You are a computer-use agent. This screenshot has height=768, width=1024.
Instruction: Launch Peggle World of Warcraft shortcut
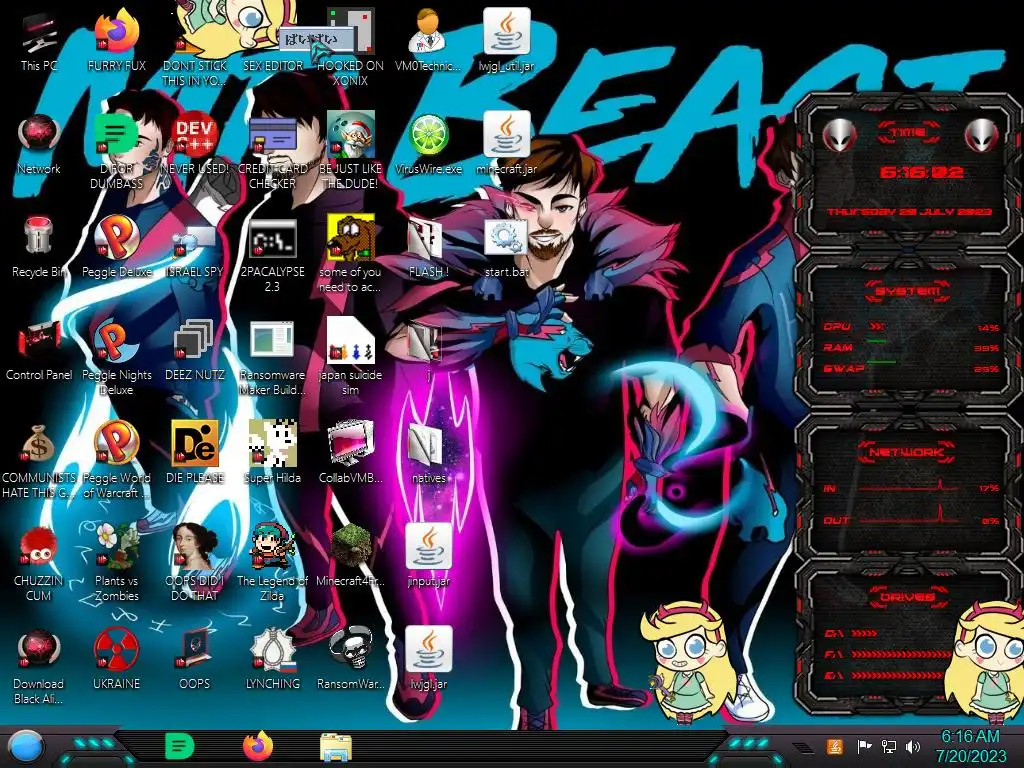[116, 460]
